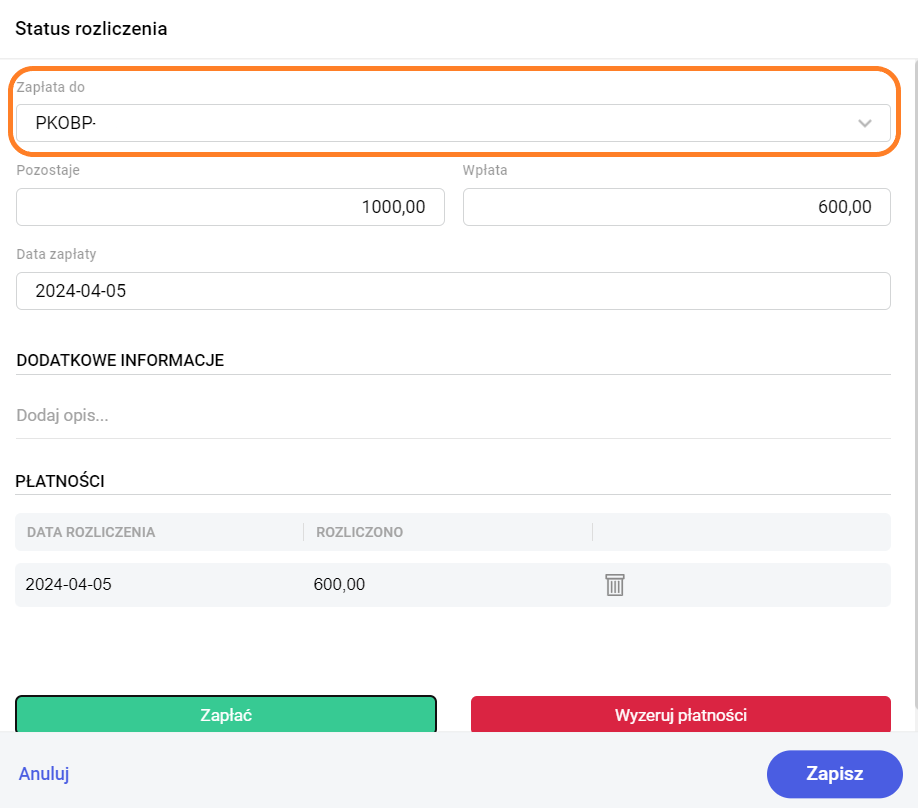This screenshot has height=808, width=918.
Task: Click the Status rozliczenia dialog title
Action: coord(91,29)
